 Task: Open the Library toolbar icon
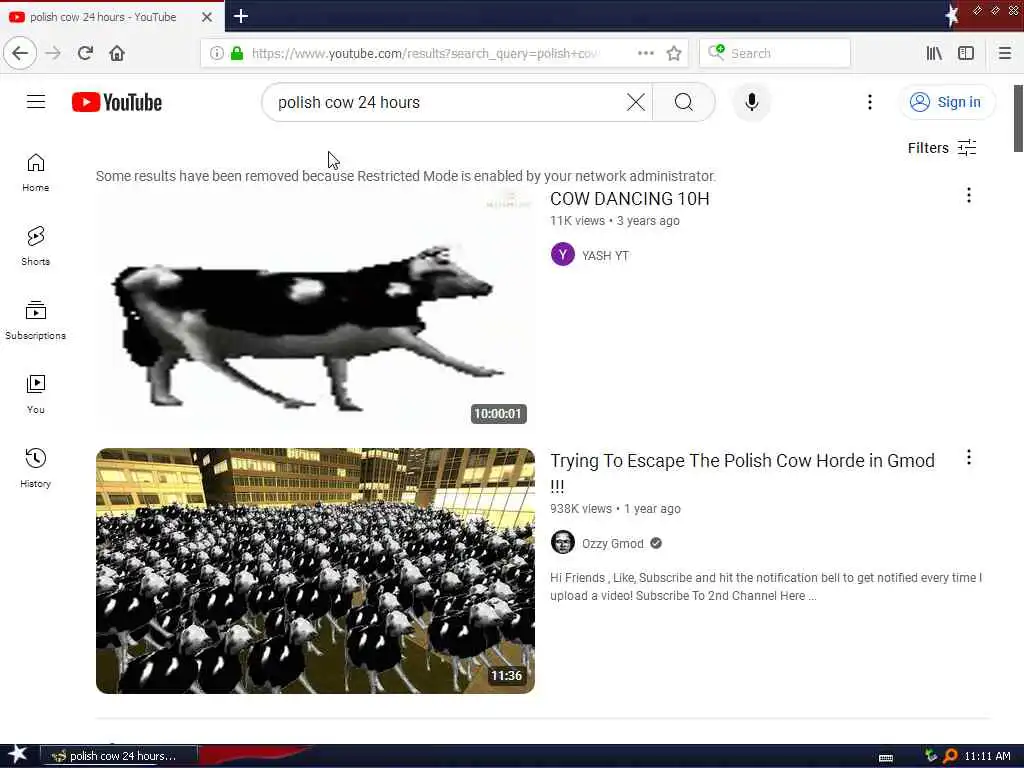(934, 53)
